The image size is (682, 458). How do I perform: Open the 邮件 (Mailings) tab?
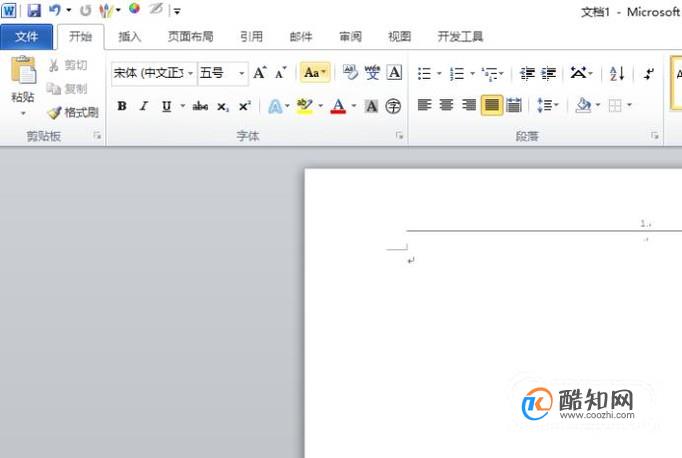(x=301, y=37)
